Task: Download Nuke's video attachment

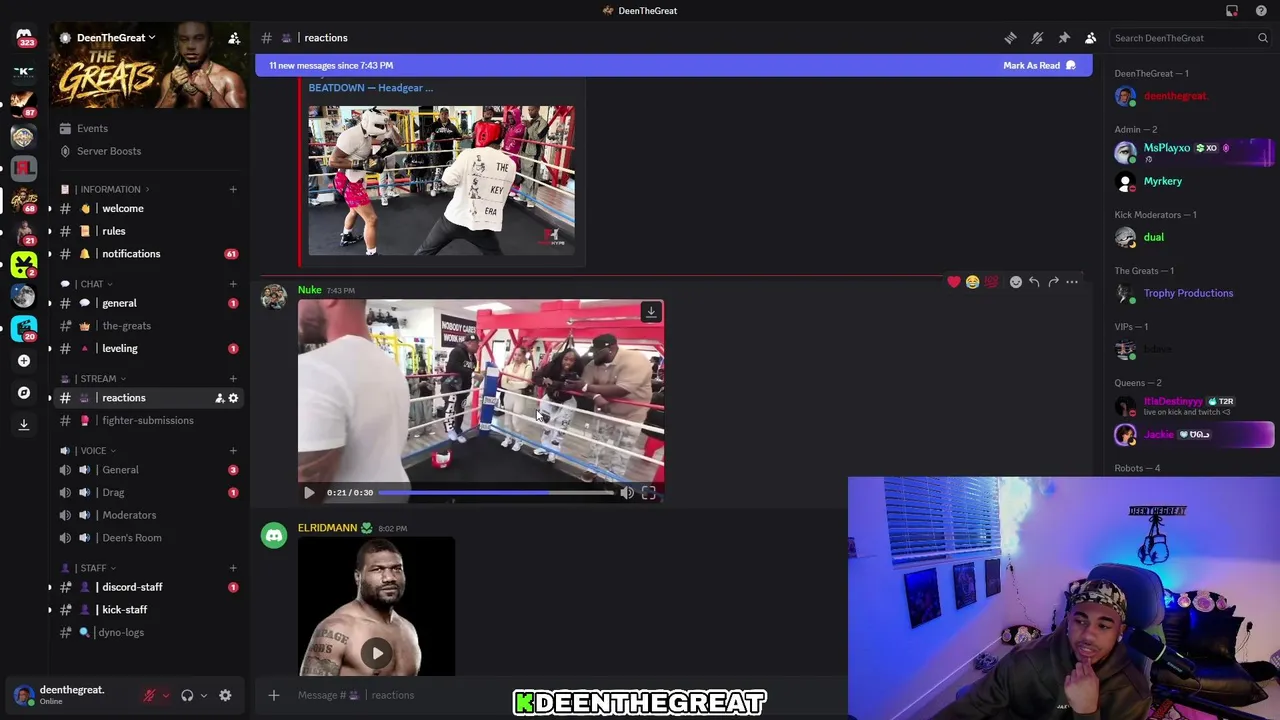Action: click(x=651, y=312)
